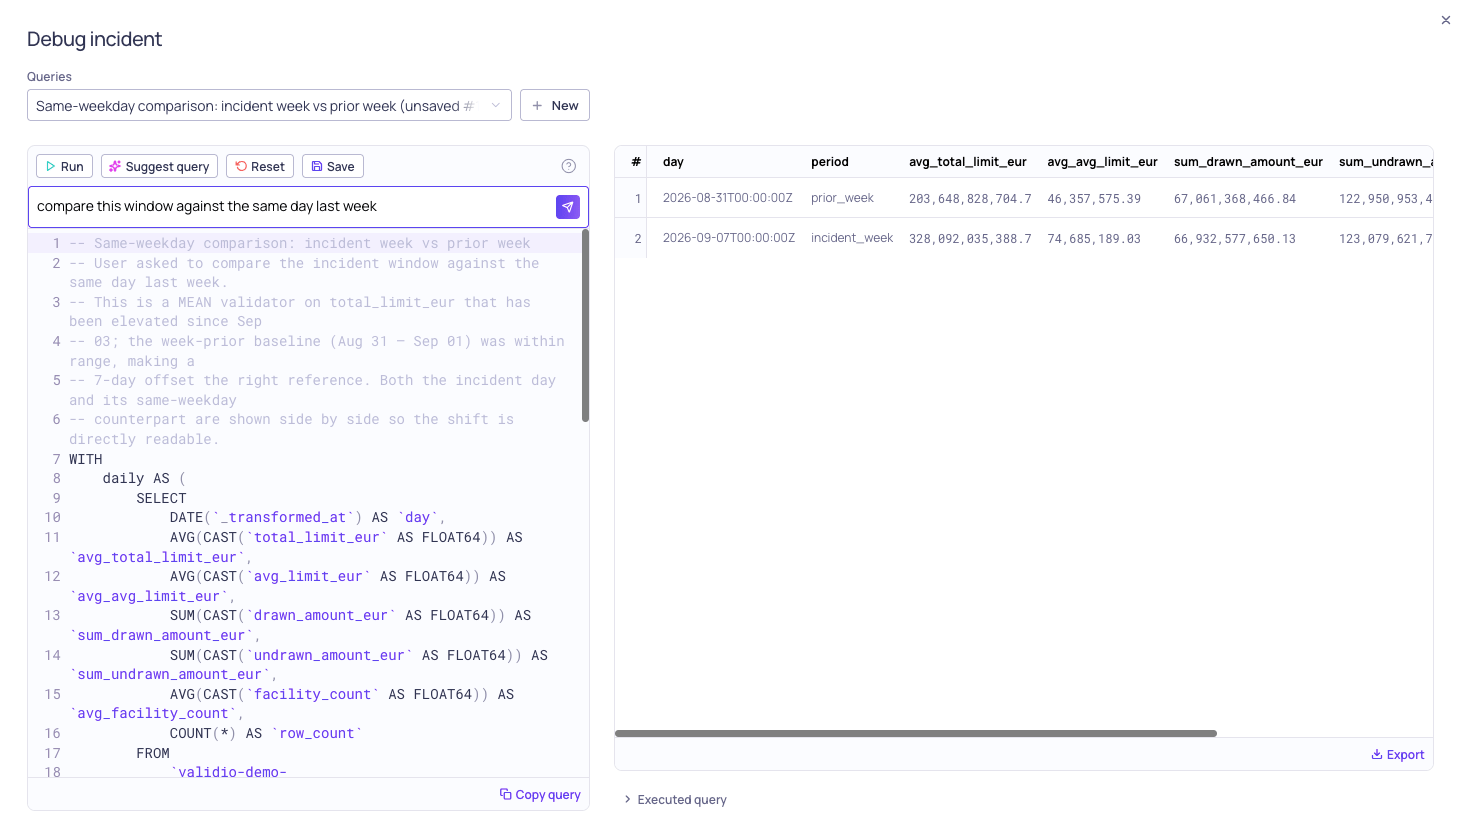Click value 66,932,577,650.13

1235,239
